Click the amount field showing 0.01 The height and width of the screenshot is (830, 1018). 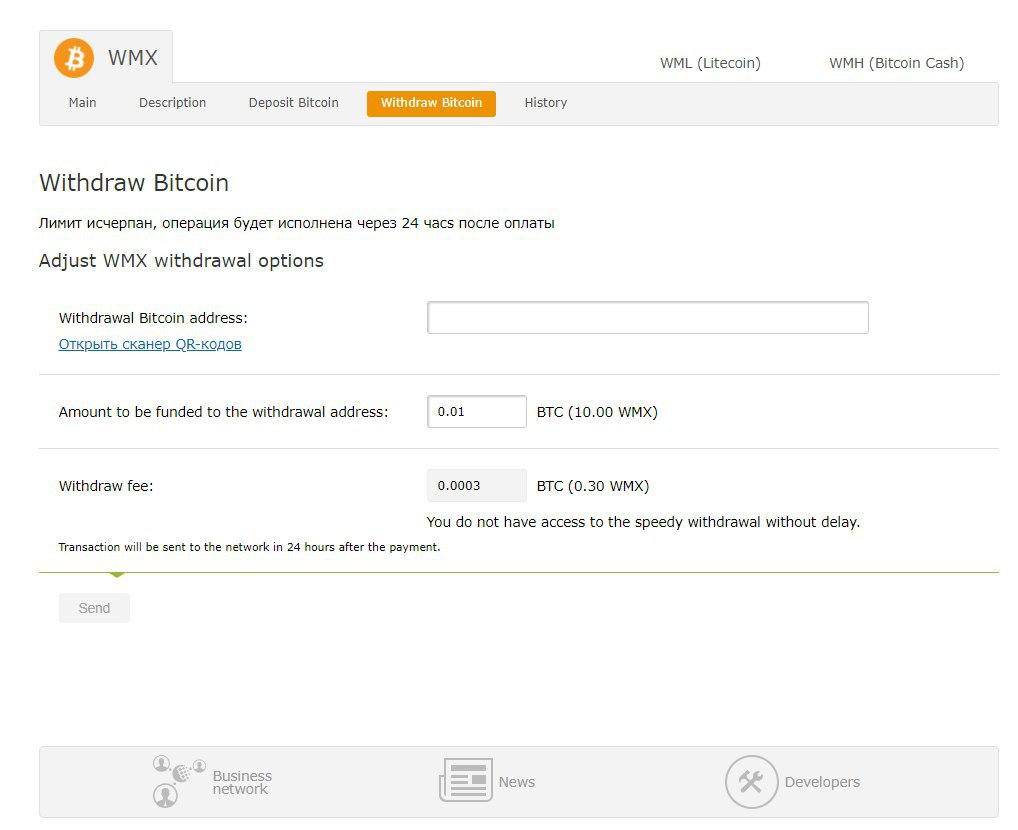(x=477, y=411)
